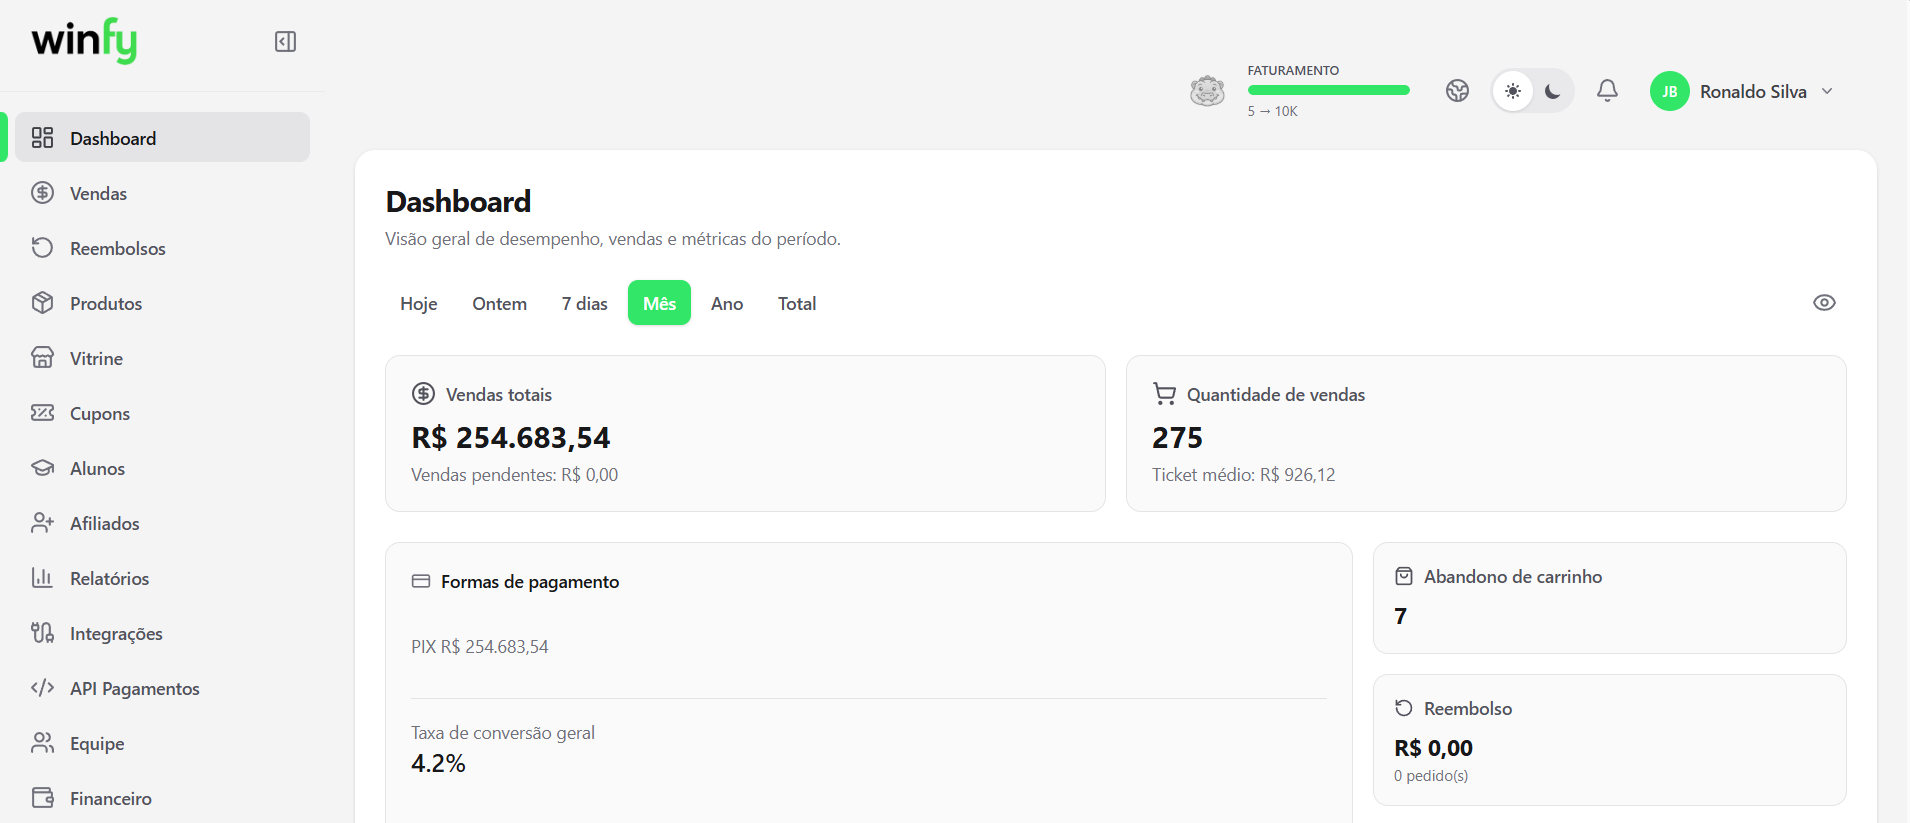Viewport: 1910px width, 823px height.
Task: Go to Reembolsos menu label
Action: coord(118,249)
